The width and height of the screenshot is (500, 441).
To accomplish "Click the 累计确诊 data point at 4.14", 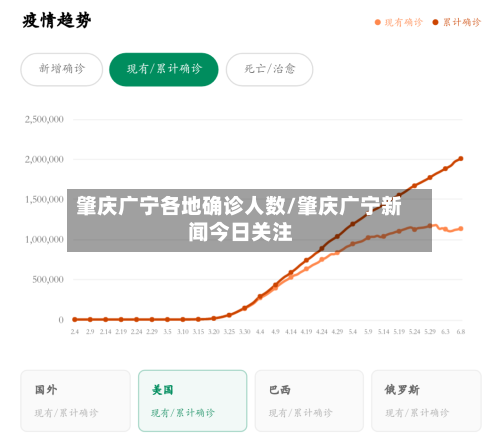I will click(x=291, y=273).
